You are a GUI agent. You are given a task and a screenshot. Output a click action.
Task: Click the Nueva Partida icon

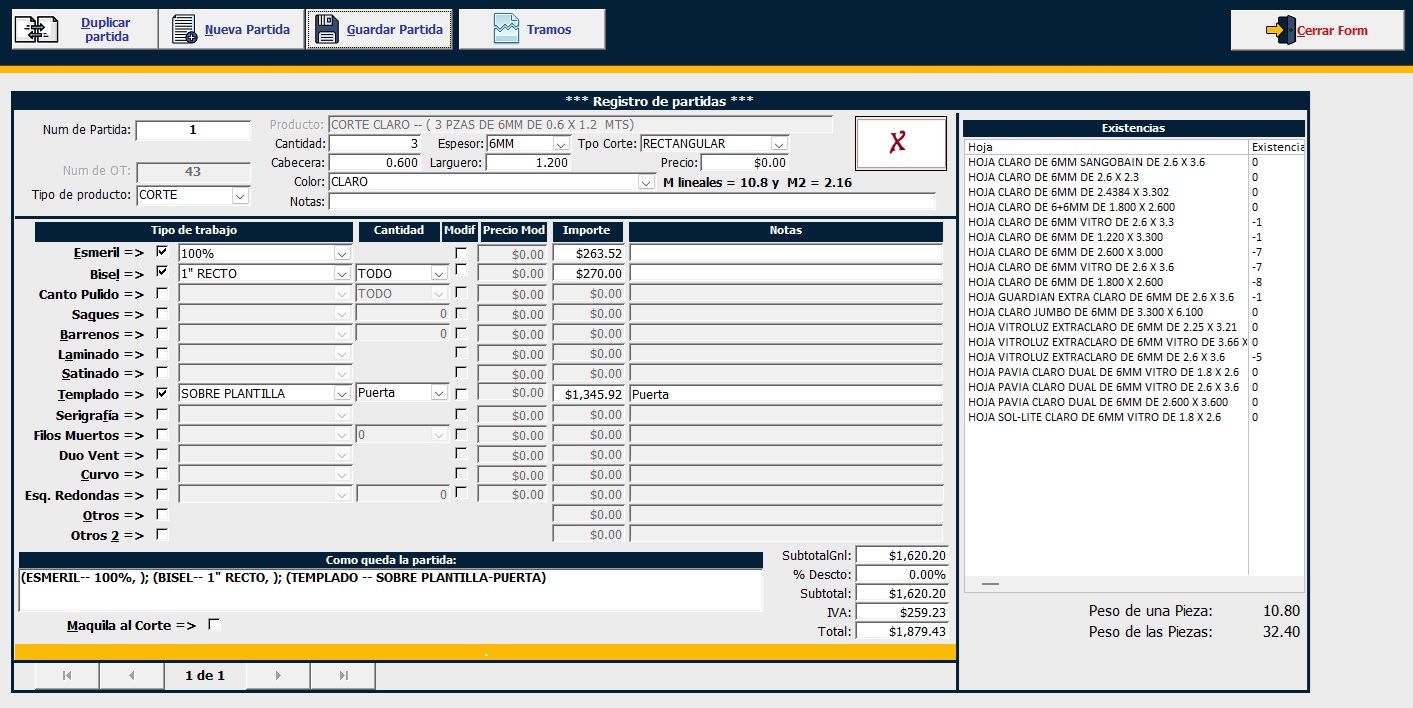pyautogui.click(x=184, y=29)
